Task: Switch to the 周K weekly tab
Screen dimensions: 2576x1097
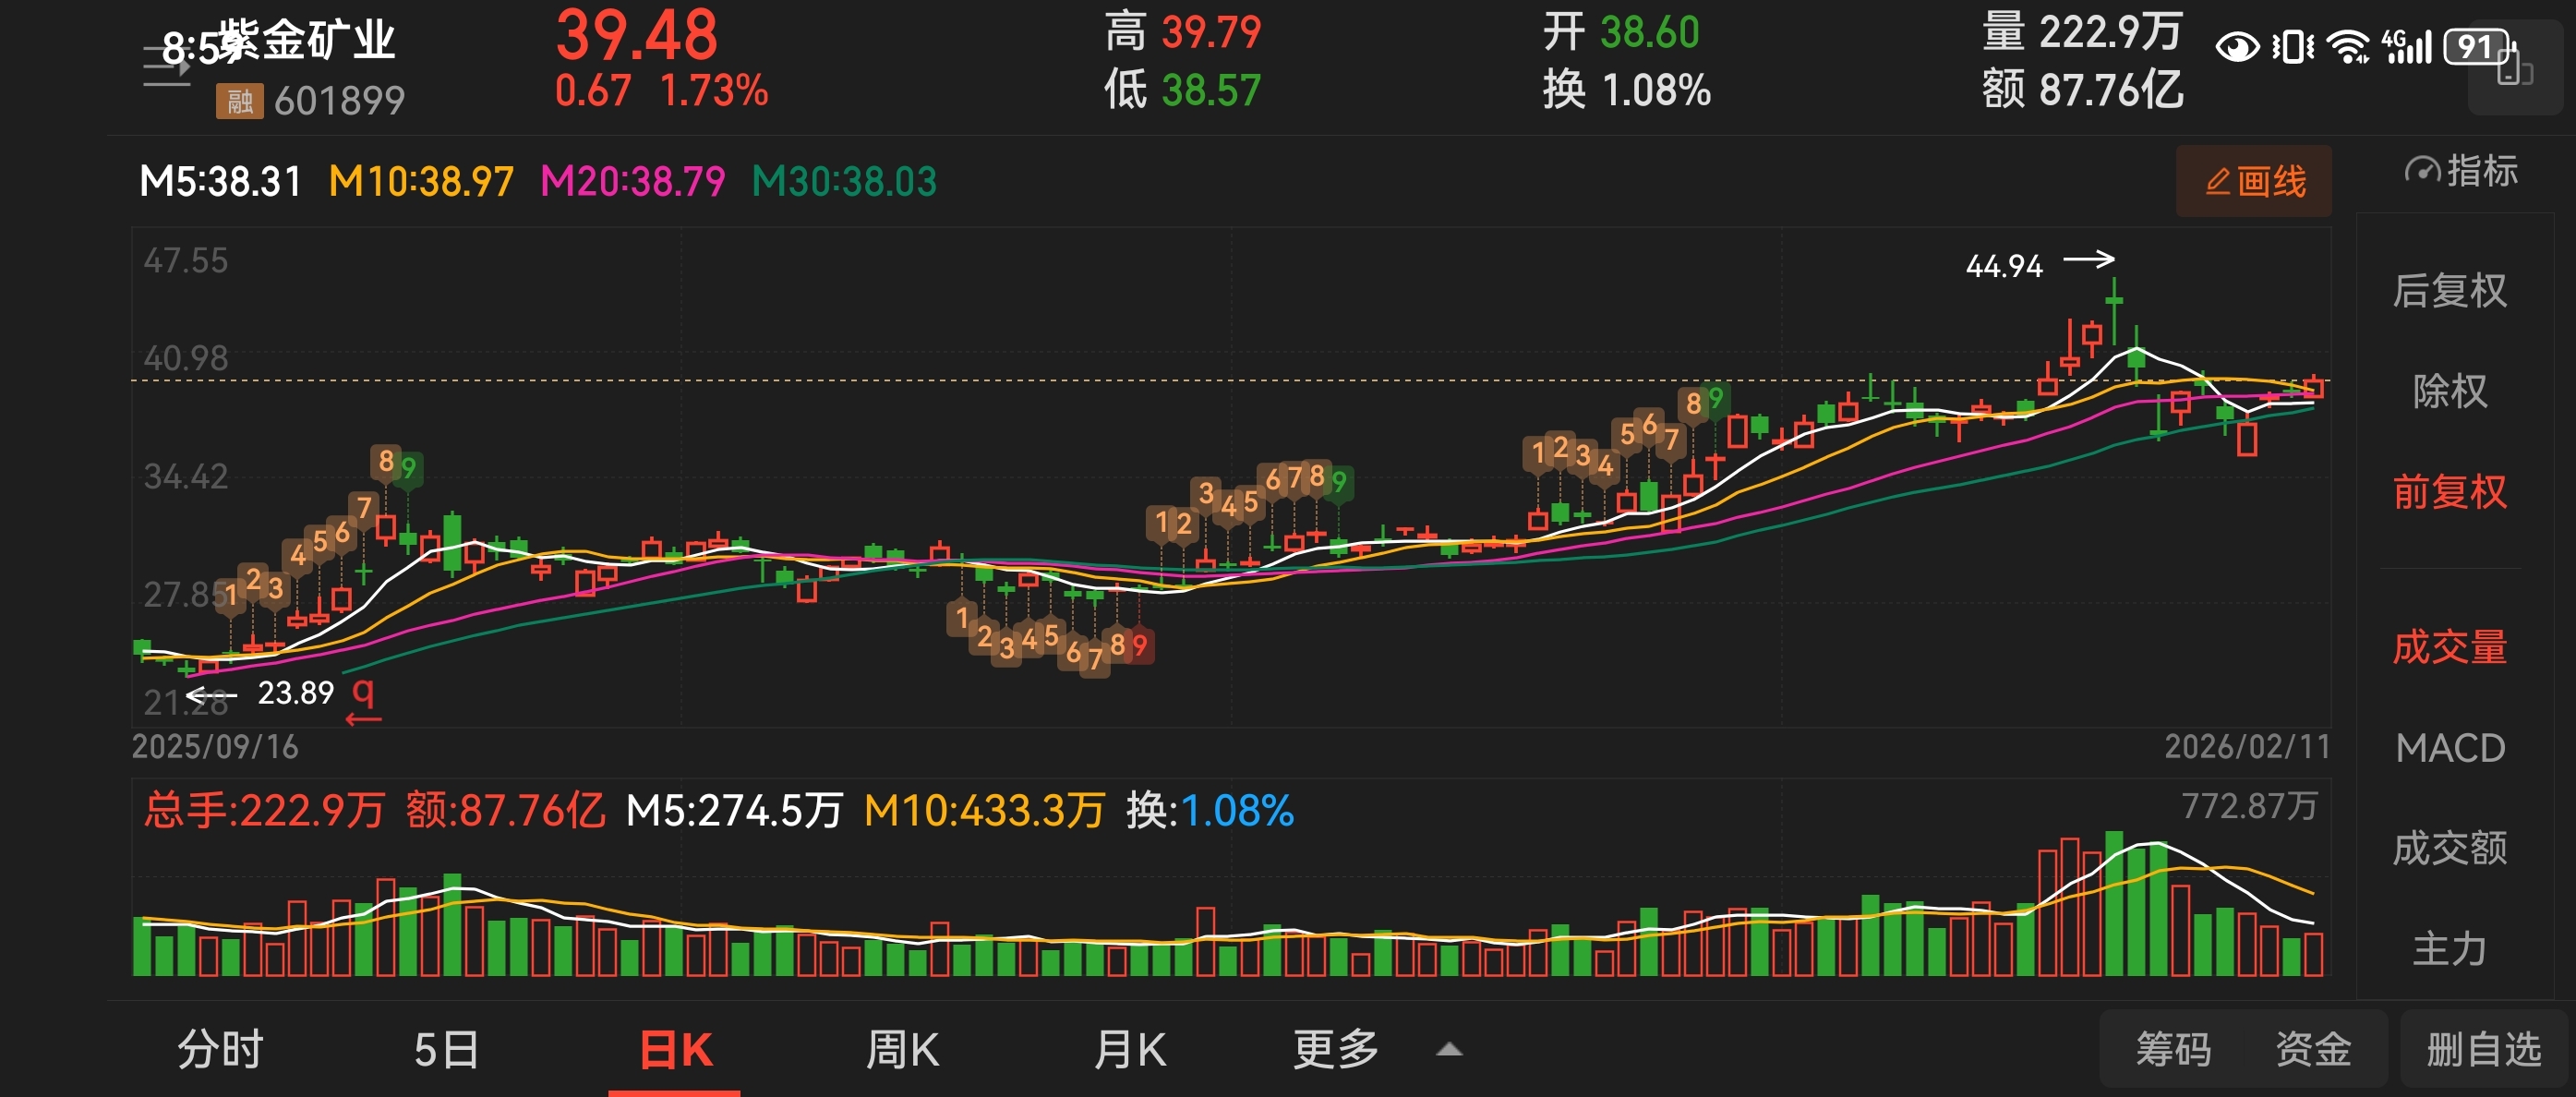Action: pyautogui.click(x=902, y=1050)
